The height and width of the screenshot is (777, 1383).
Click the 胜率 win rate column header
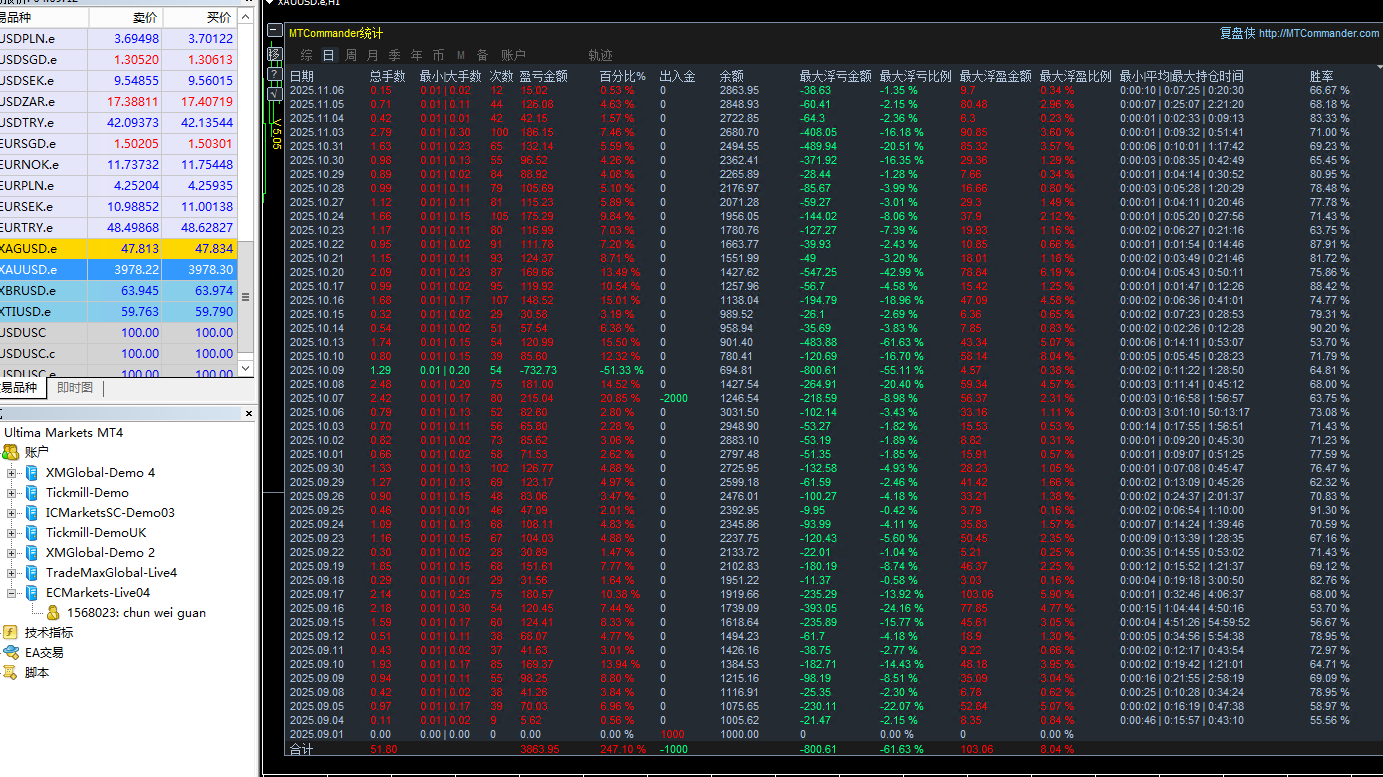pyautogui.click(x=1322, y=76)
